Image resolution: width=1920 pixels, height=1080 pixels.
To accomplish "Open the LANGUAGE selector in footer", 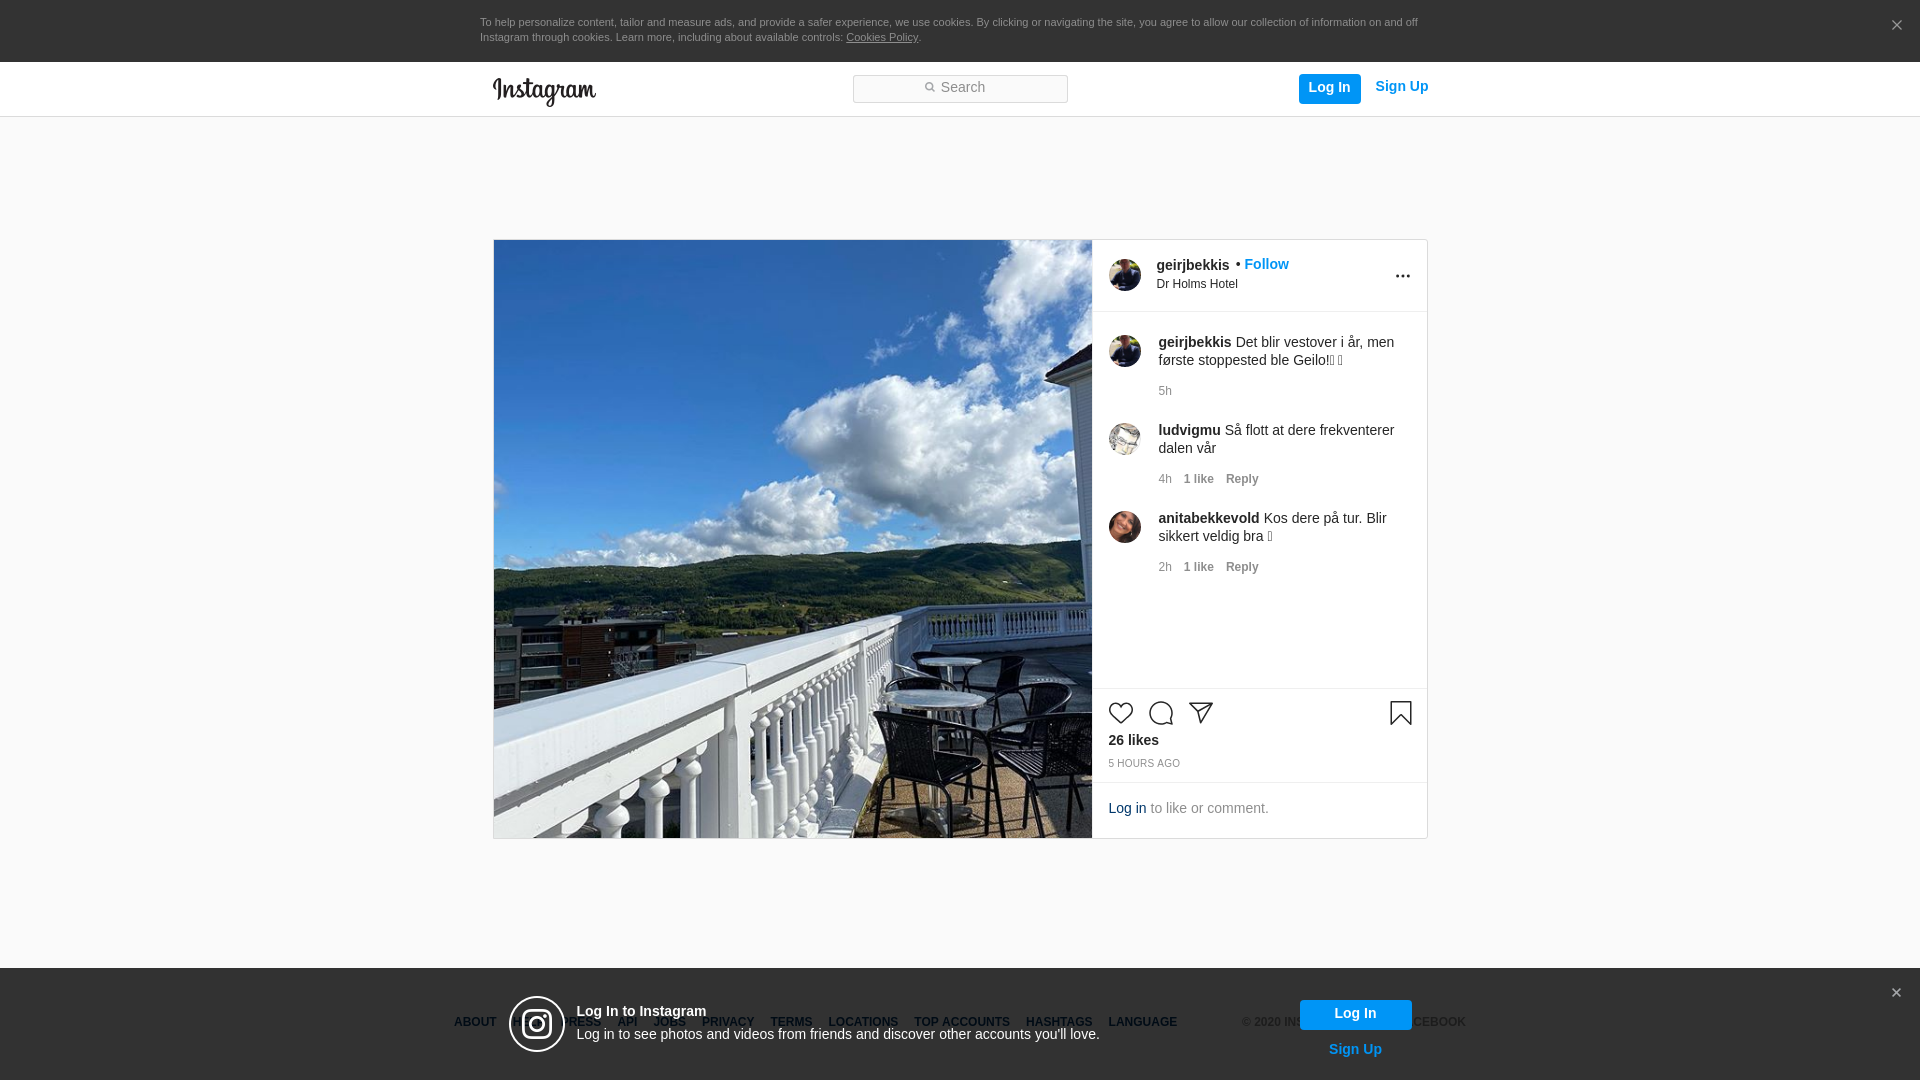I will pos(1142,1022).
